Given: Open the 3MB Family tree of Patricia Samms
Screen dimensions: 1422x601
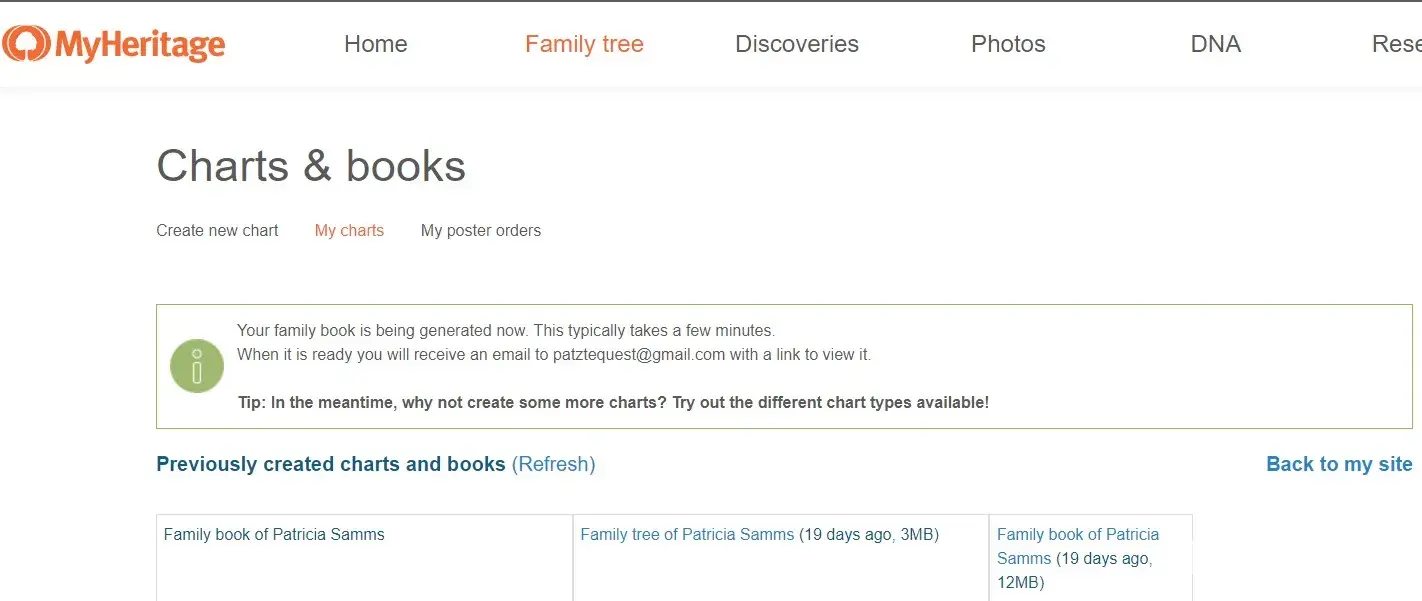Looking at the screenshot, I should (687, 534).
